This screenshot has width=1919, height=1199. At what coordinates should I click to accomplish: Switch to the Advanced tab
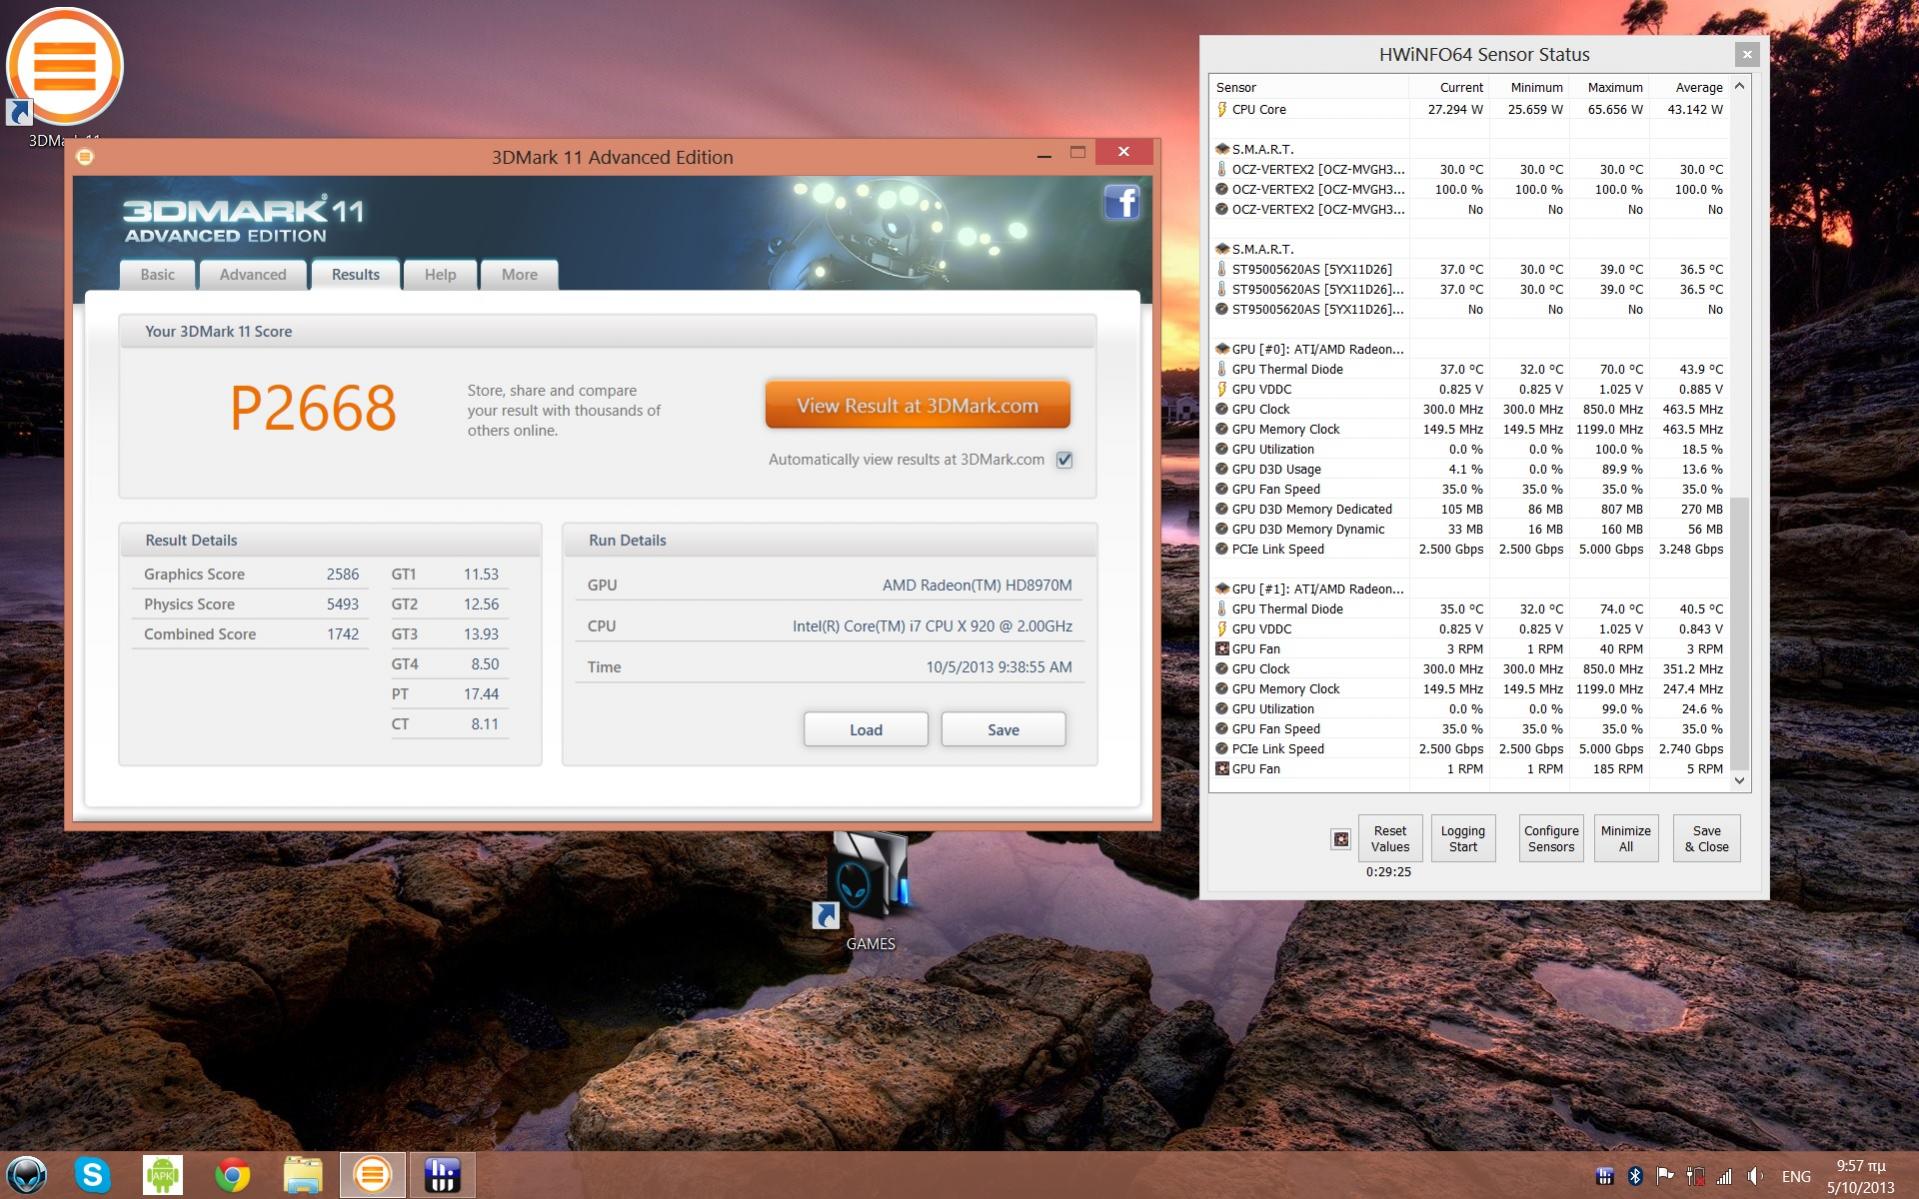coord(253,274)
